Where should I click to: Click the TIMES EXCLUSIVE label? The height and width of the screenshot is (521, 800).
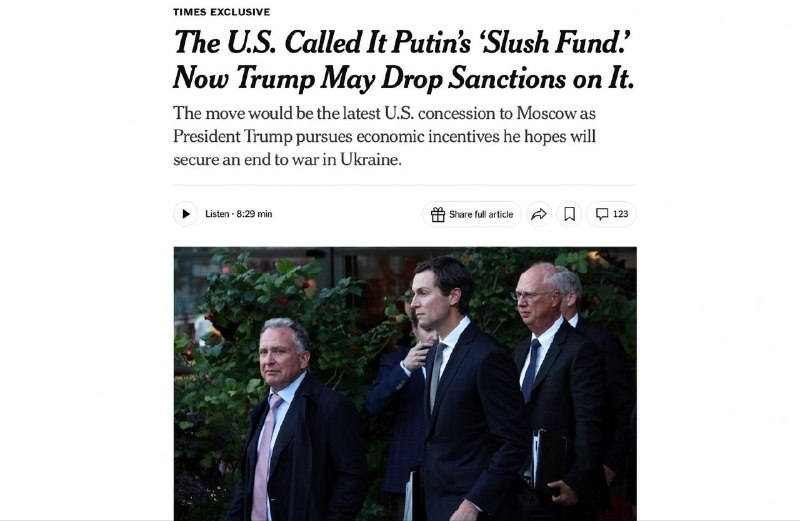[x=221, y=12]
